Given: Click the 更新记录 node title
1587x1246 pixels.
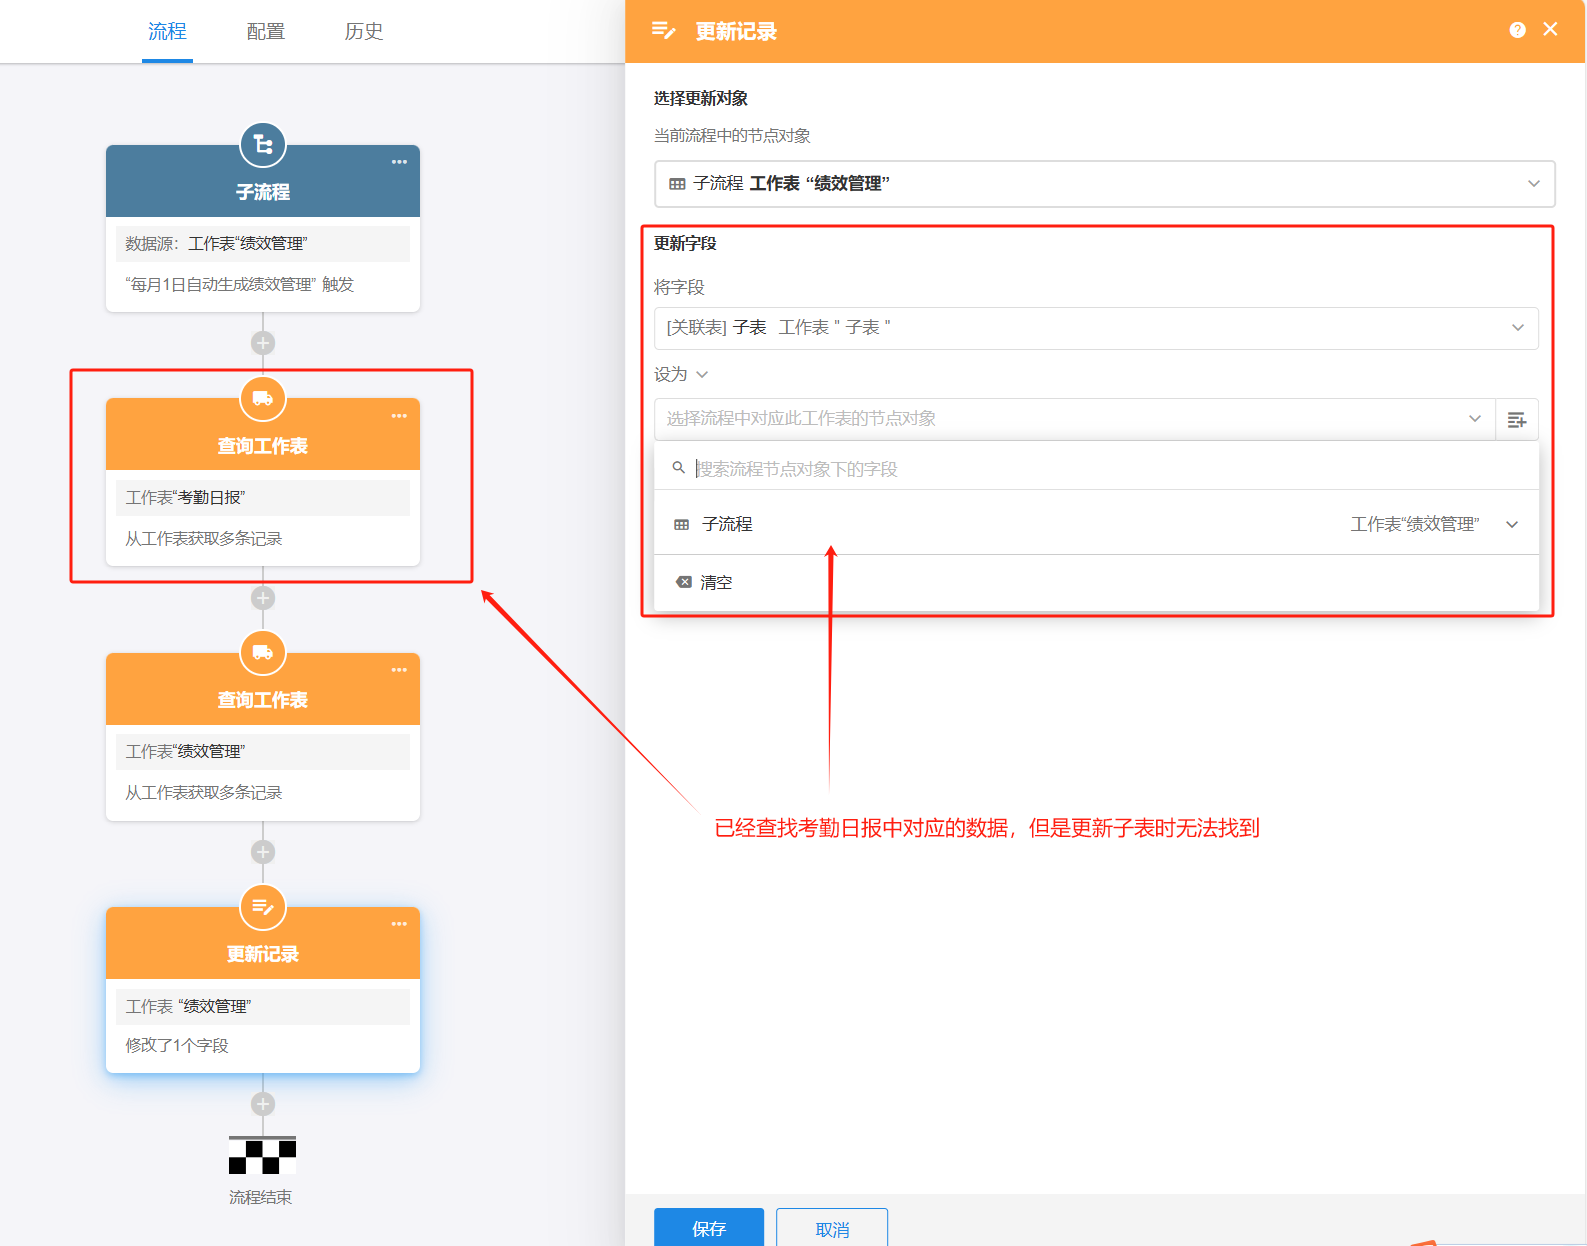Looking at the screenshot, I should pos(263,954).
